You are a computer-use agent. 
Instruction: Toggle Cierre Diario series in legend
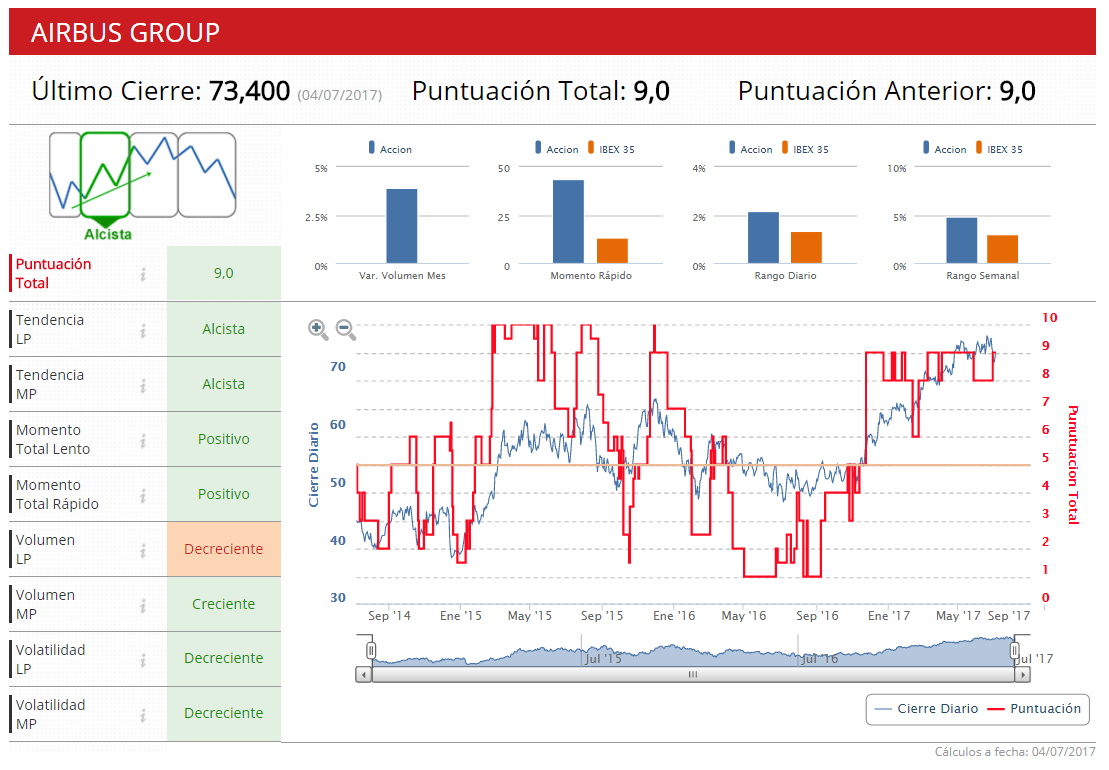click(927, 708)
